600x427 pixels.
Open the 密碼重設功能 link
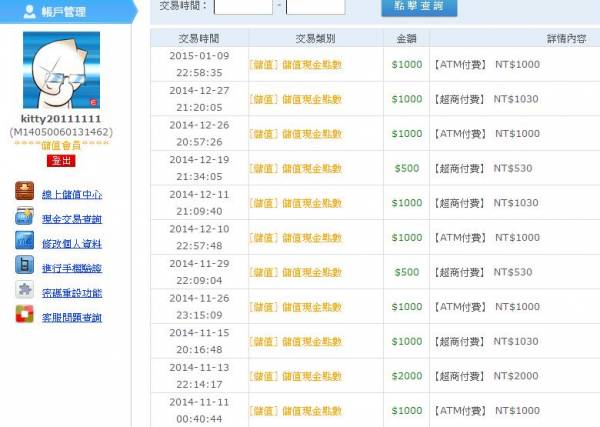click(x=71, y=293)
